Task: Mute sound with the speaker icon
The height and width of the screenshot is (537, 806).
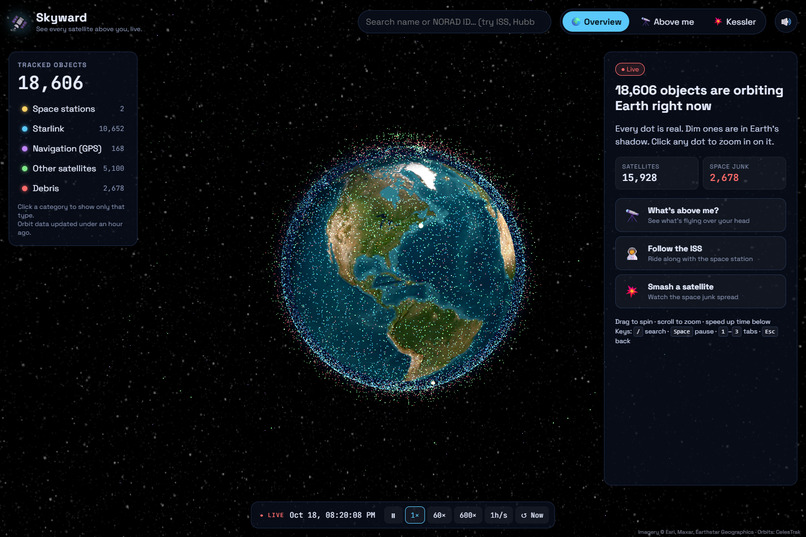Action: [785, 22]
